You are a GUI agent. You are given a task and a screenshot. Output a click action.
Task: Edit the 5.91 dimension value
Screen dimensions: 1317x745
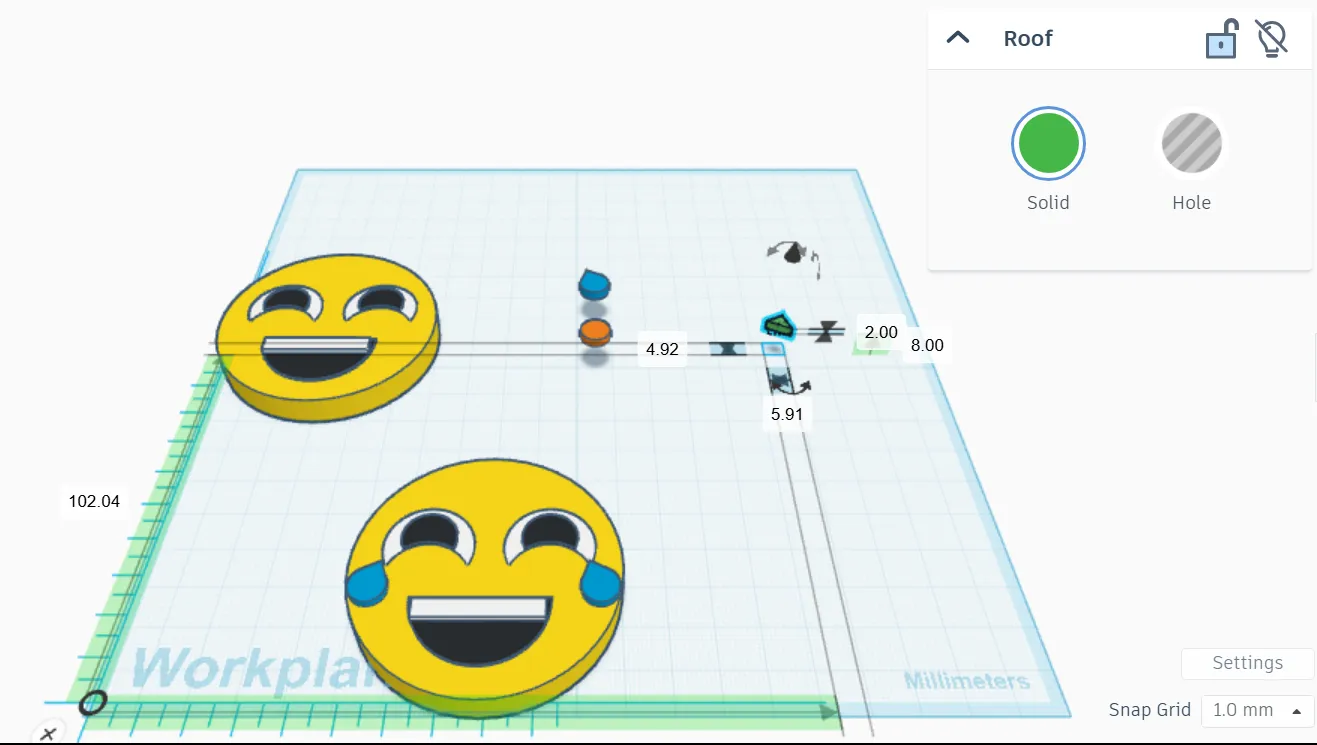(787, 413)
